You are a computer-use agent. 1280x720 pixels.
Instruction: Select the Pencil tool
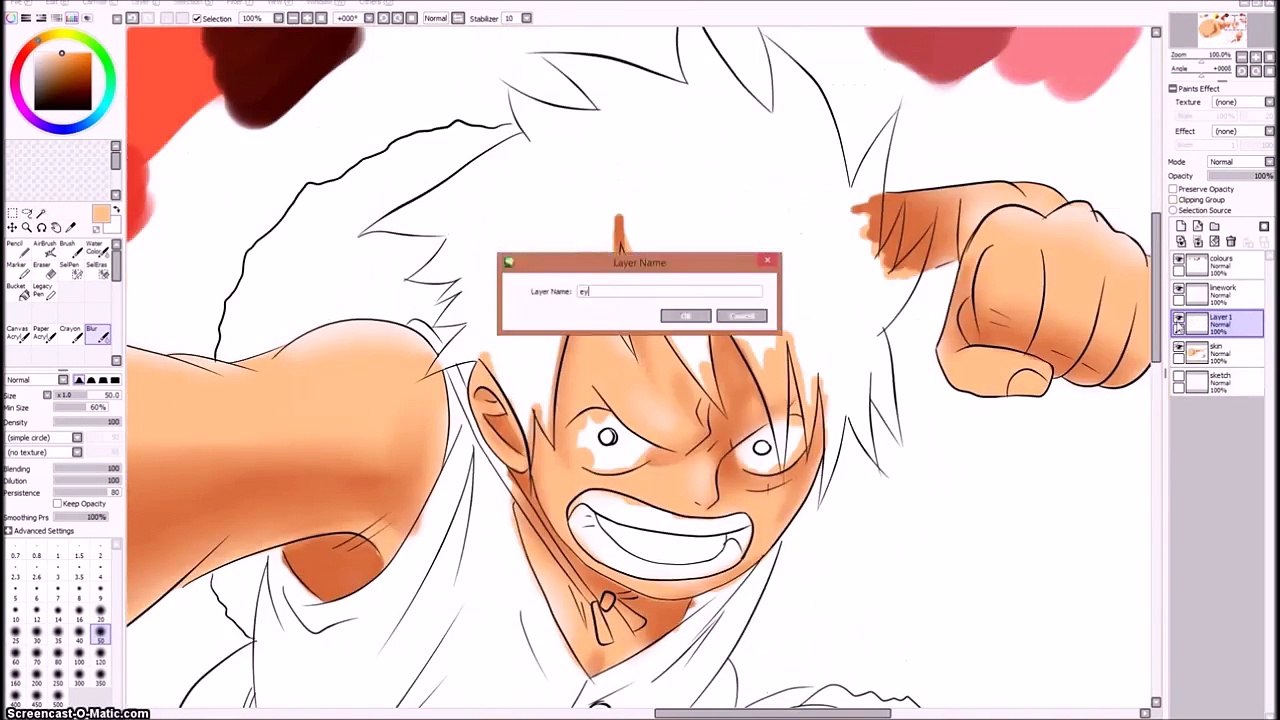click(16, 250)
